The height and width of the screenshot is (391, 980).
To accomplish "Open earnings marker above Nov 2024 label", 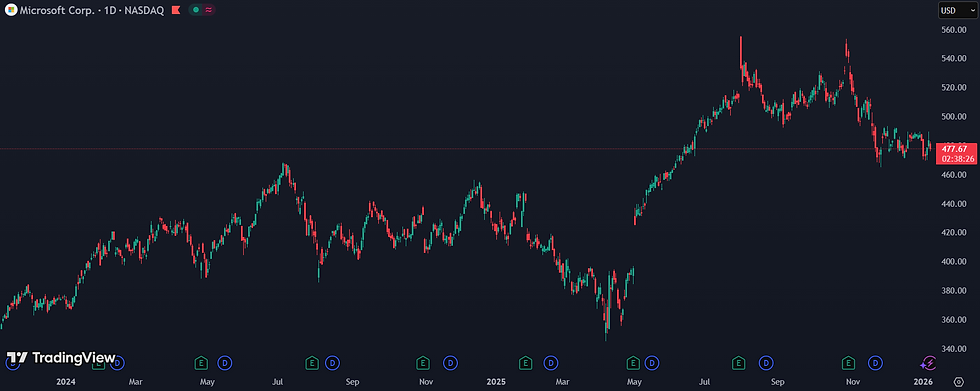I will pos(423,362).
